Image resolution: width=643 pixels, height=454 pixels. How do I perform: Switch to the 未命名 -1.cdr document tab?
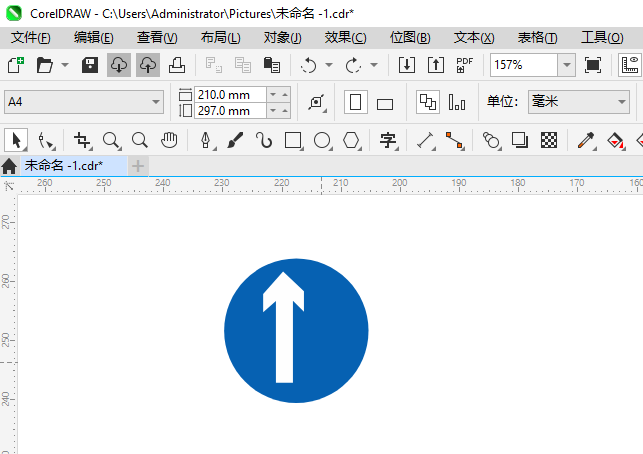(74, 166)
